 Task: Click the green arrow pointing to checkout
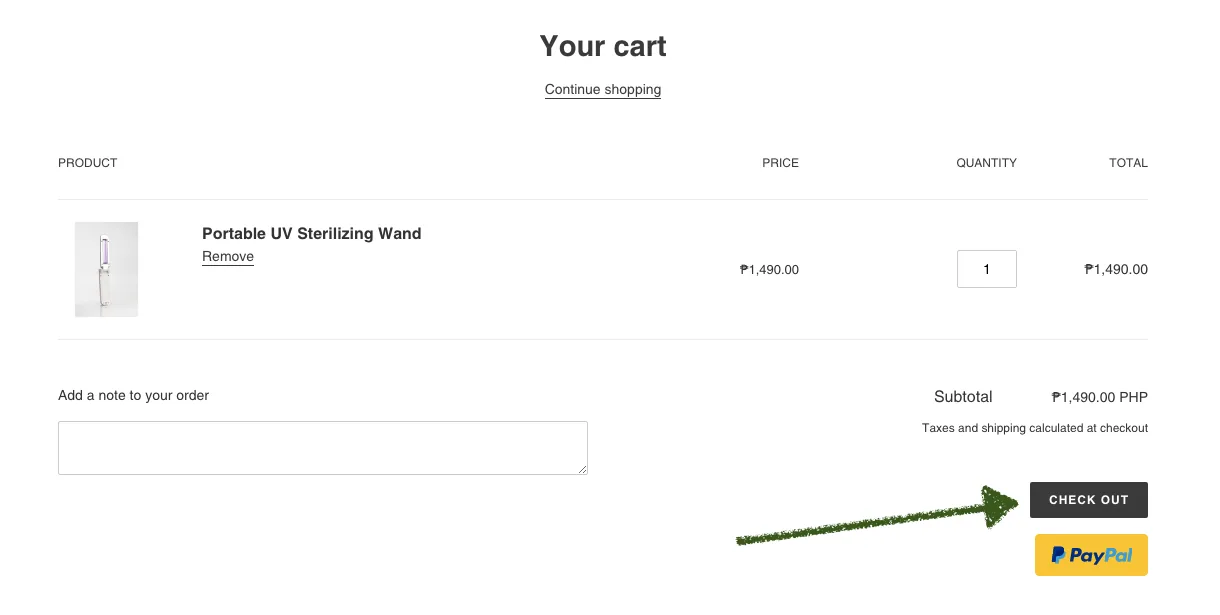pos(876,517)
